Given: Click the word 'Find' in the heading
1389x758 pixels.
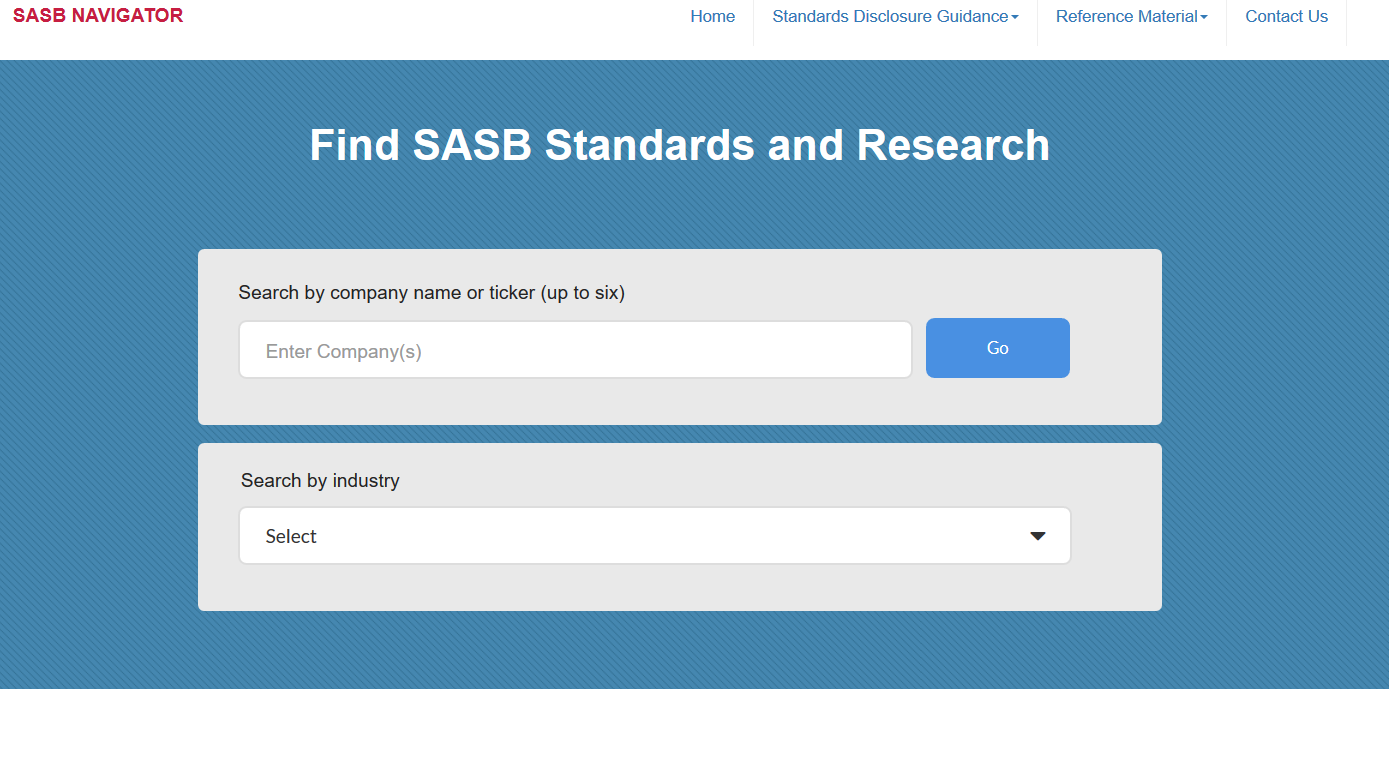Looking at the screenshot, I should pos(353,145).
